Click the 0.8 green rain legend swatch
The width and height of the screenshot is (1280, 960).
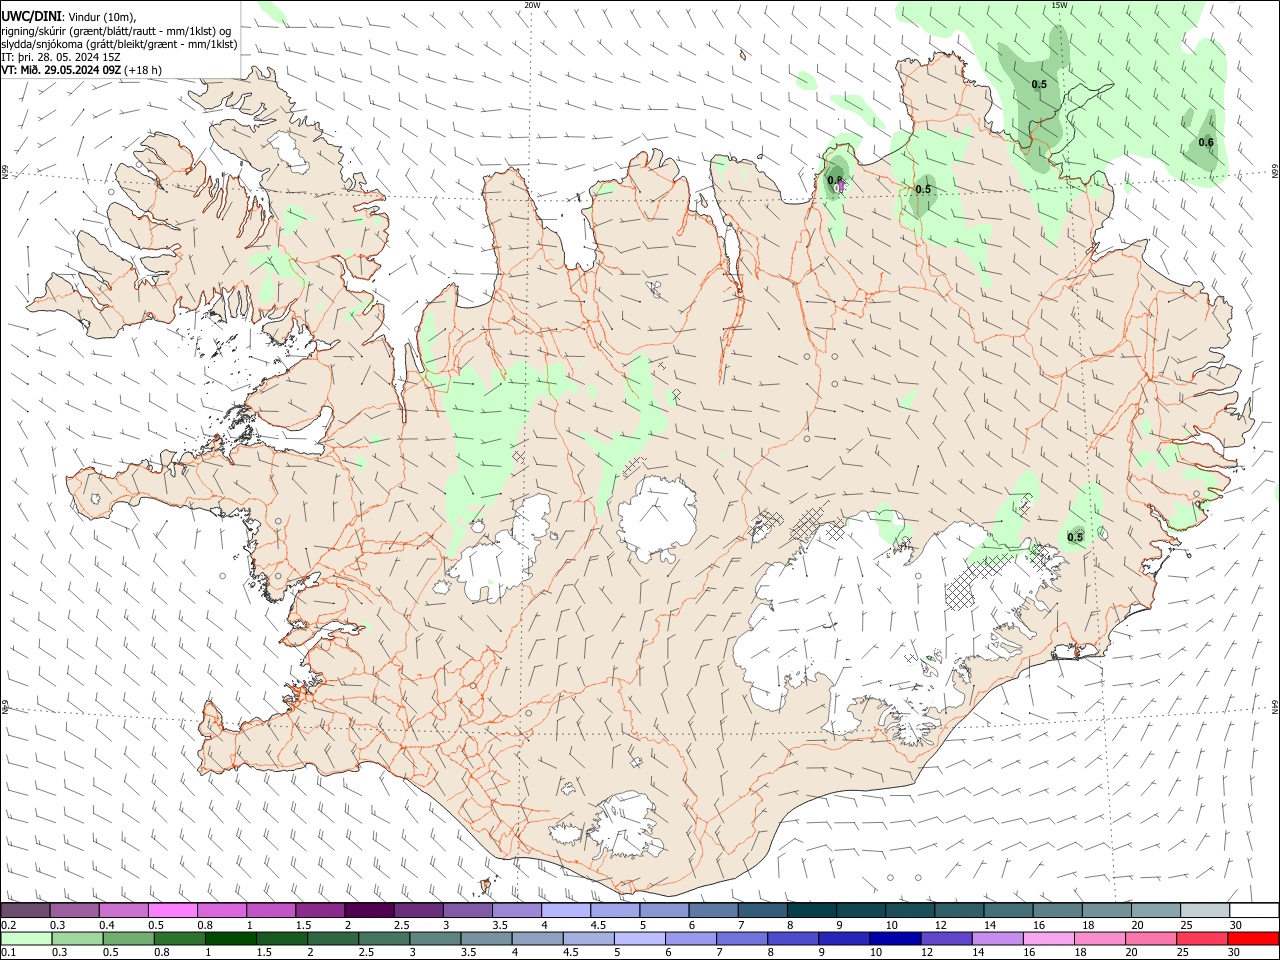(x=179, y=938)
